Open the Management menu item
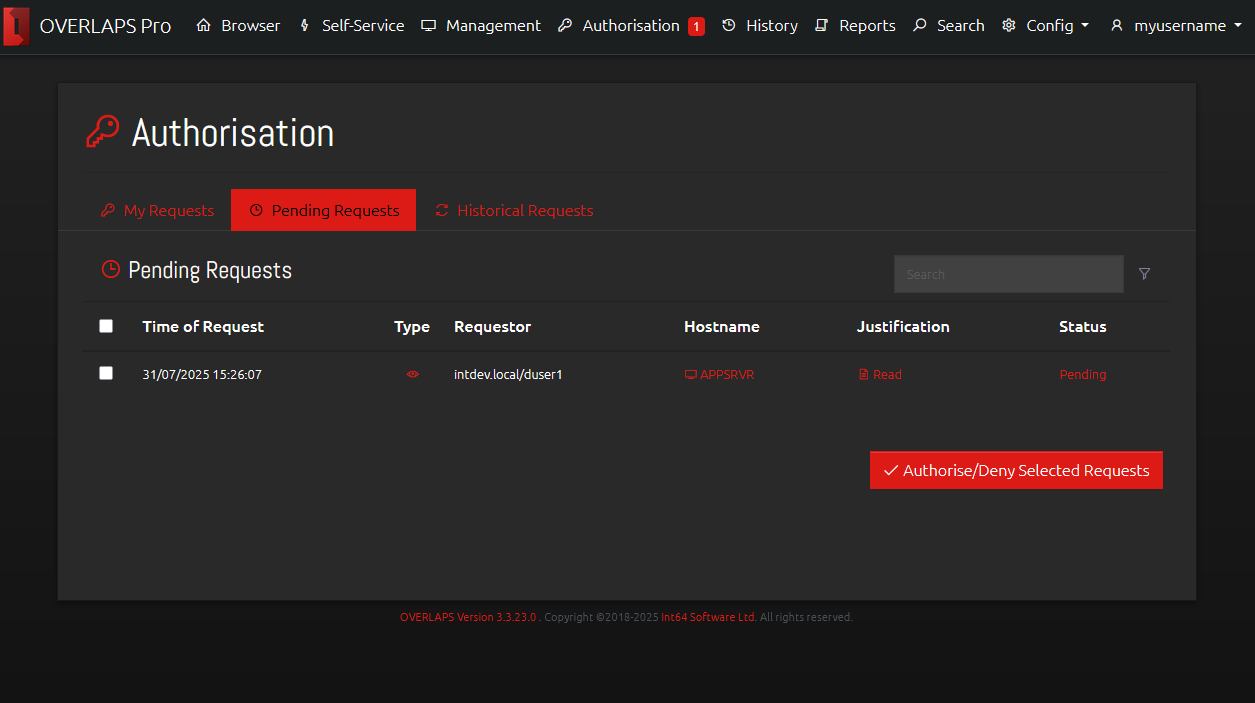 481,26
